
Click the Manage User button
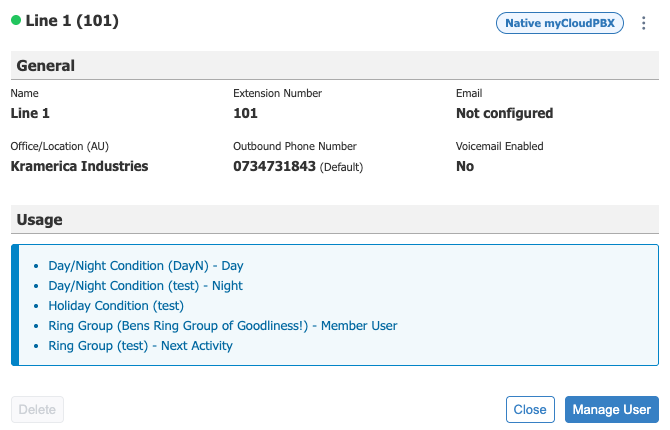click(x=612, y=409)
